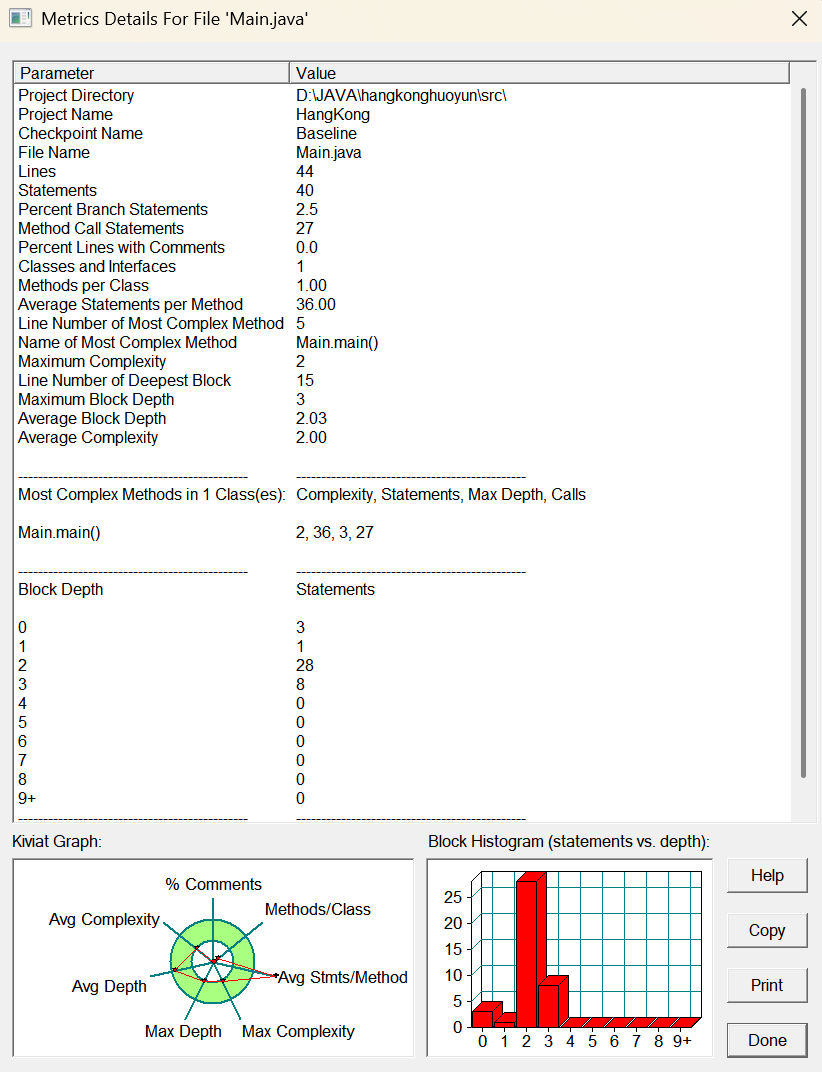Click the Parameter column header
The height and width of the screenshot is (1072, 822).
151,73
